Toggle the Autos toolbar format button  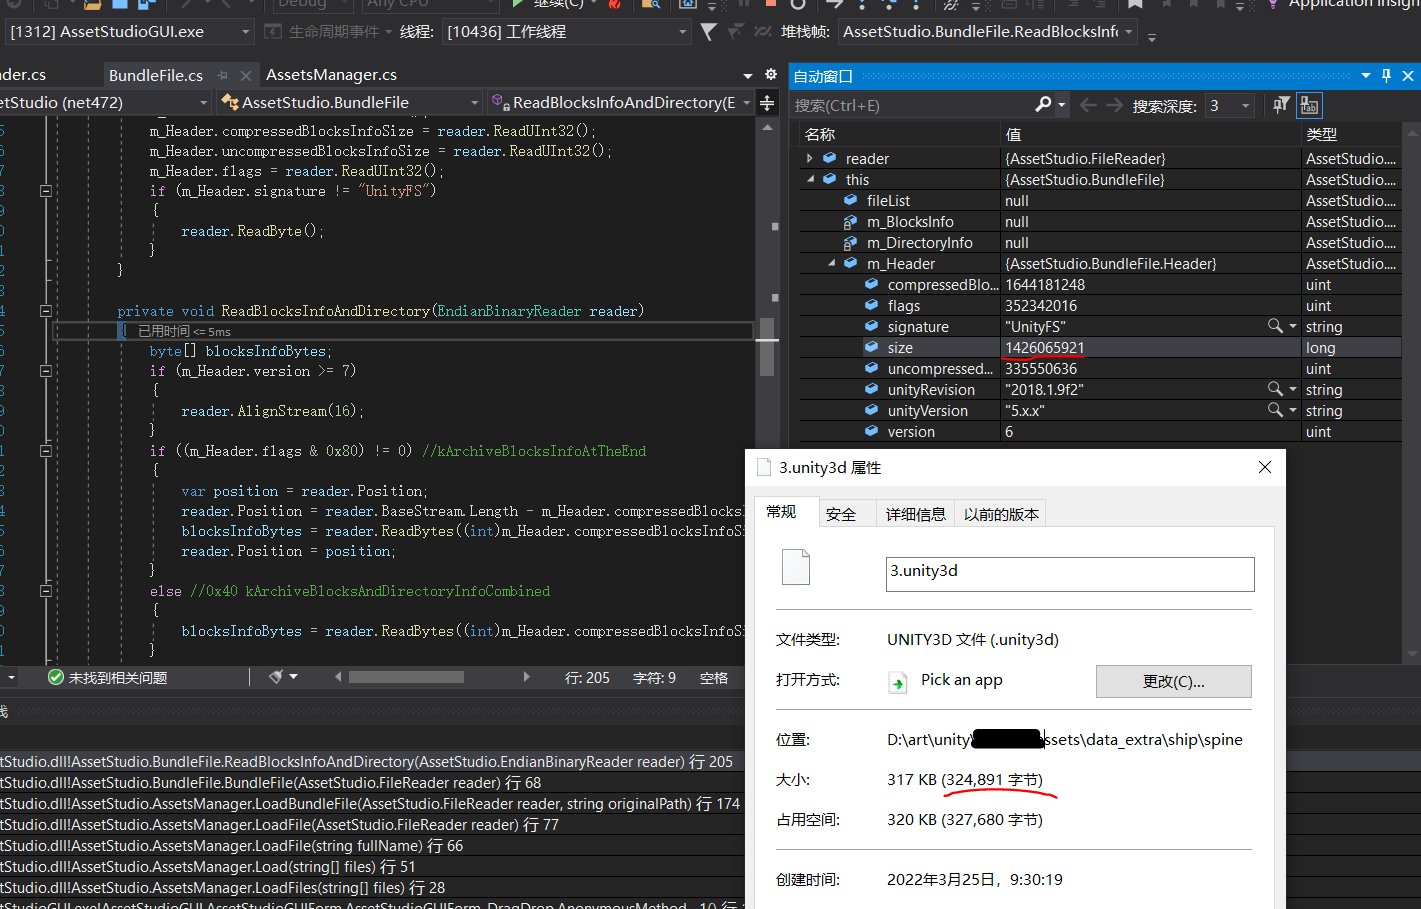(1309, 105)
